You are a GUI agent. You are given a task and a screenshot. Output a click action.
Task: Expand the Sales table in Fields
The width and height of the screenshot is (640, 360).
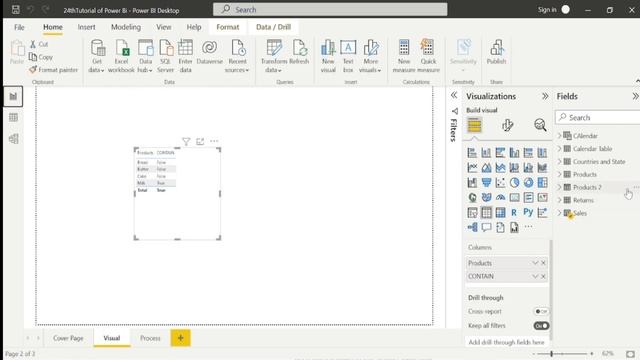point(560,213)
